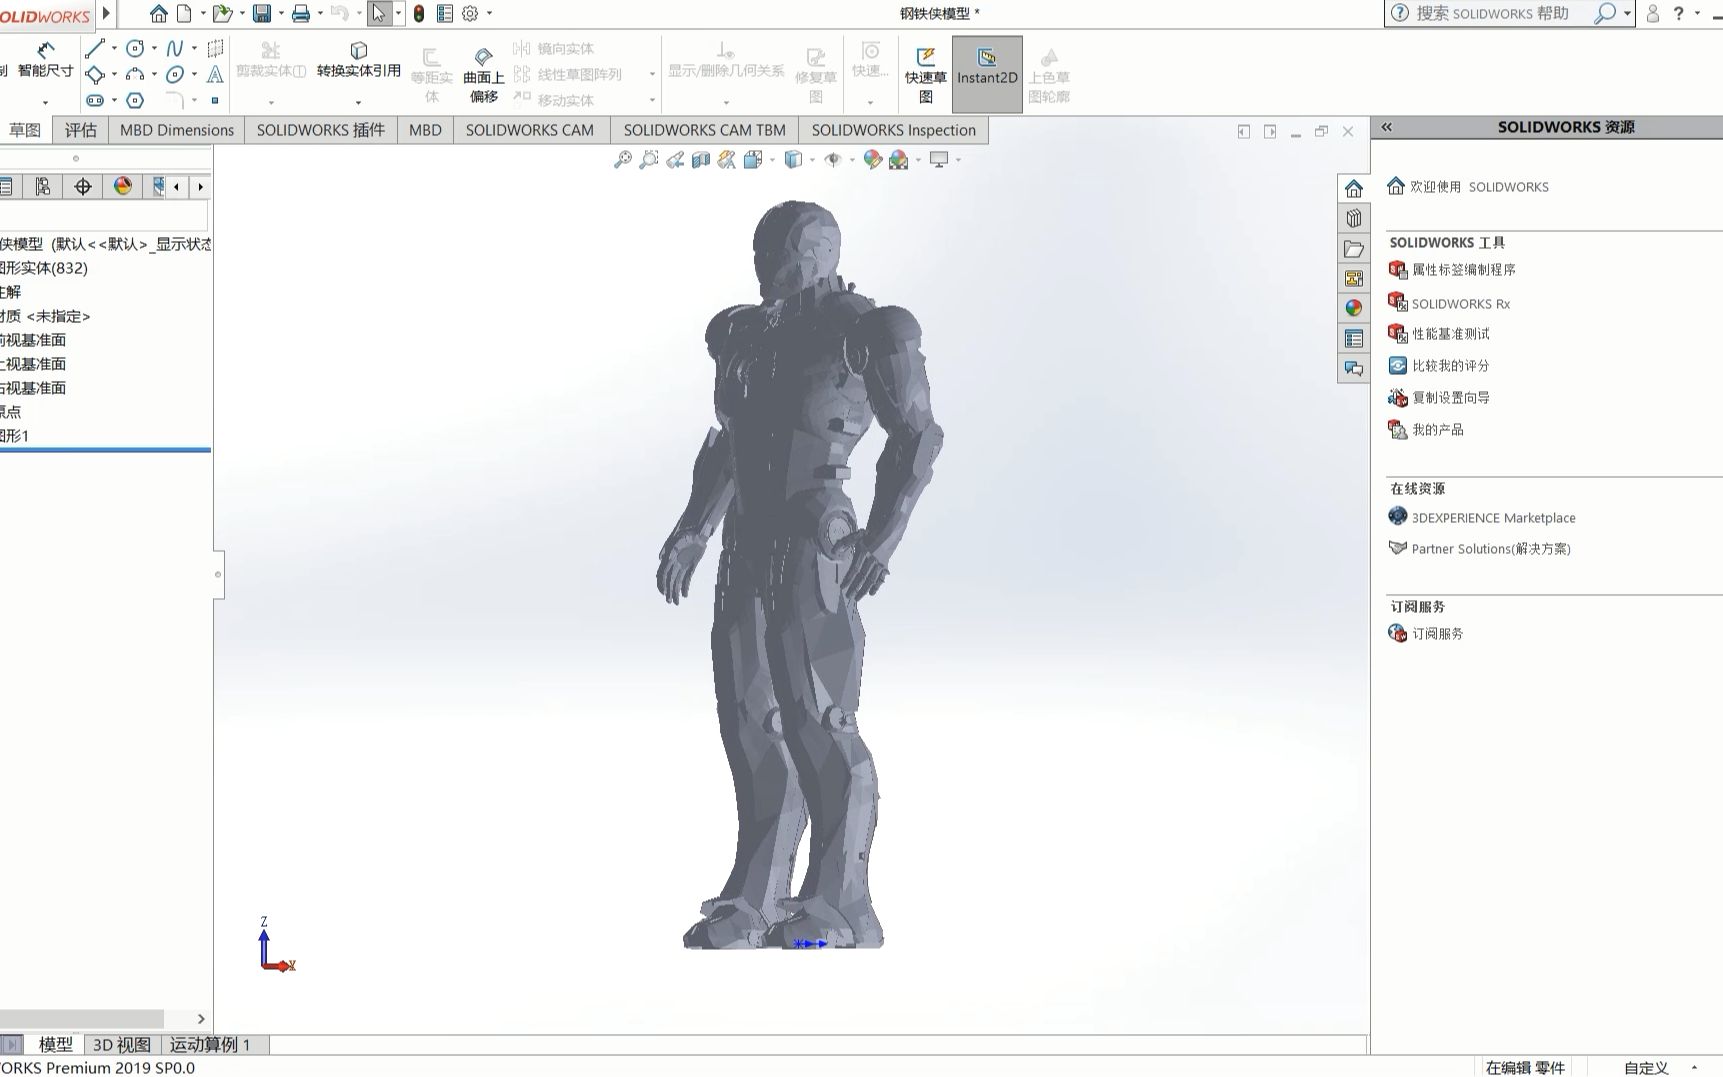Viewport: 1723px width, 1077px height.
Task: Open File Properties icon
Action: pos(445,13)
